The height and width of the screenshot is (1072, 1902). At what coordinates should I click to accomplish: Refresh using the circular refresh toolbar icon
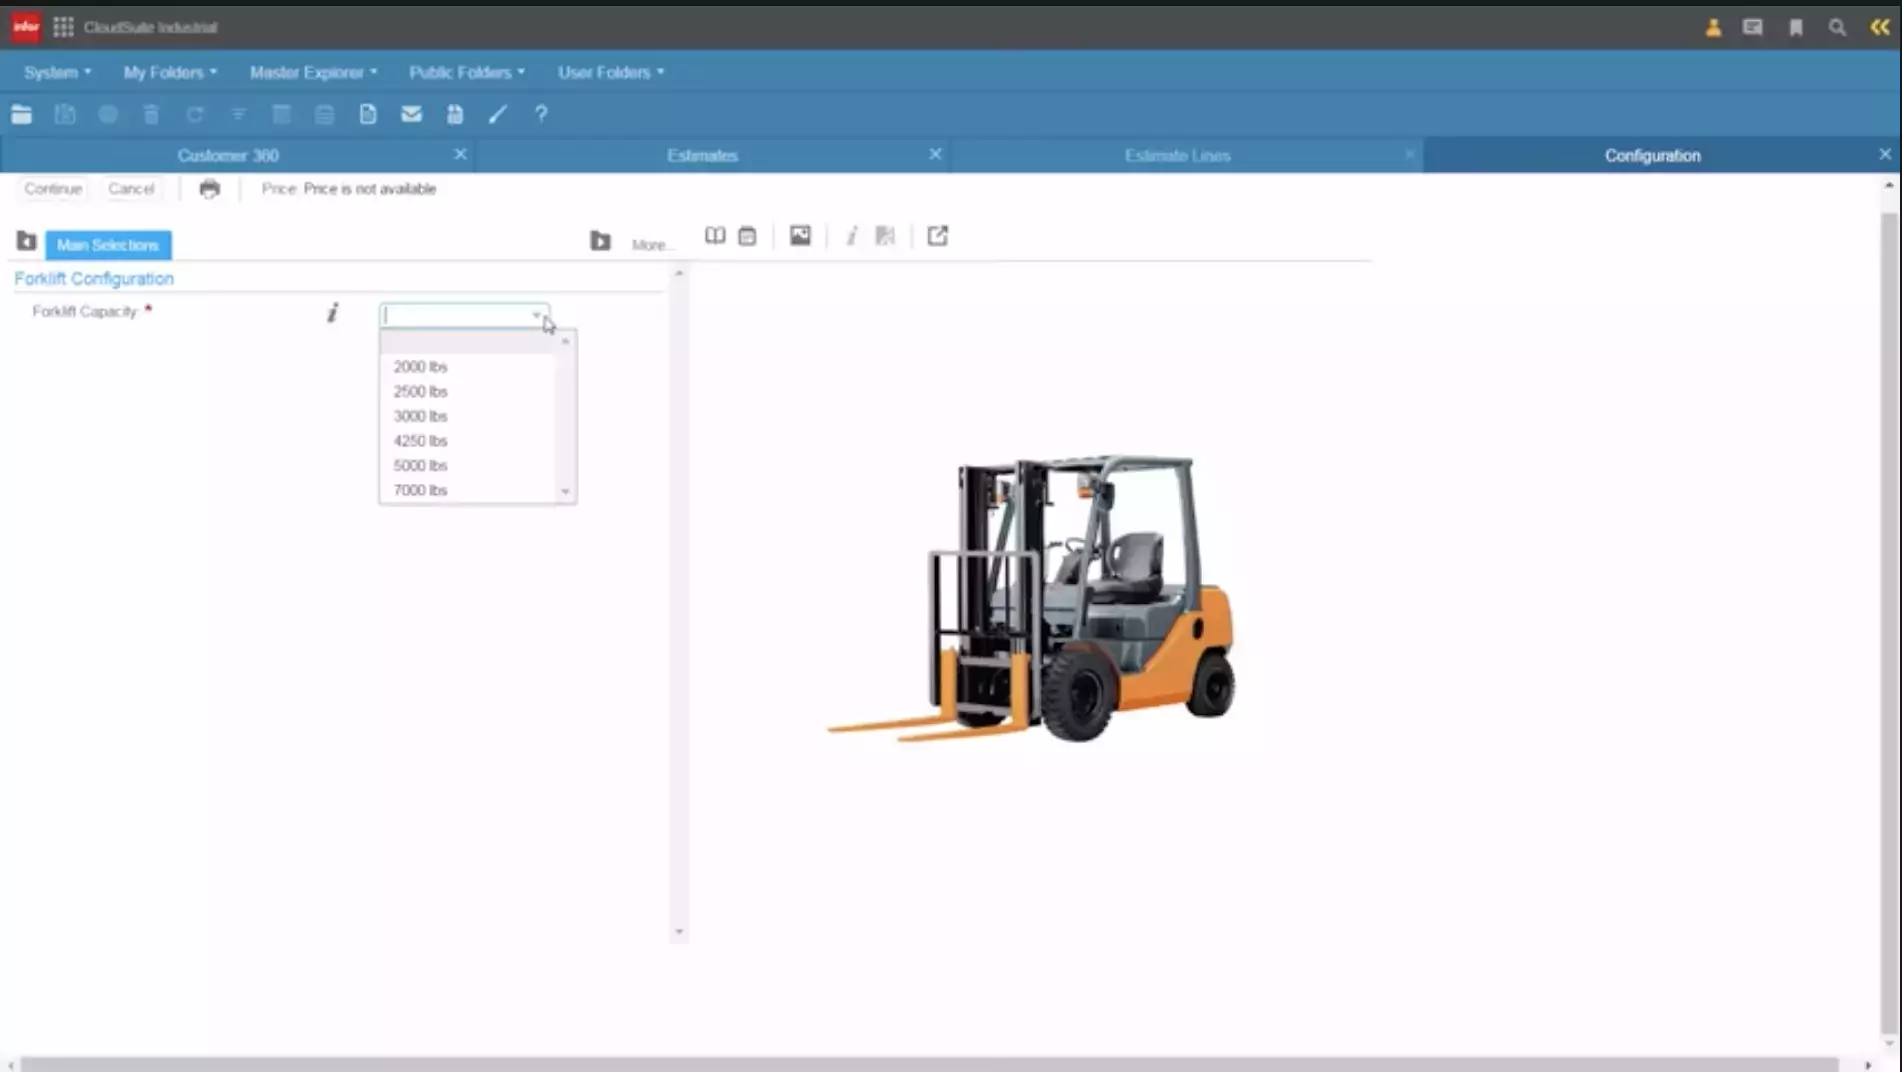point(195,114)
